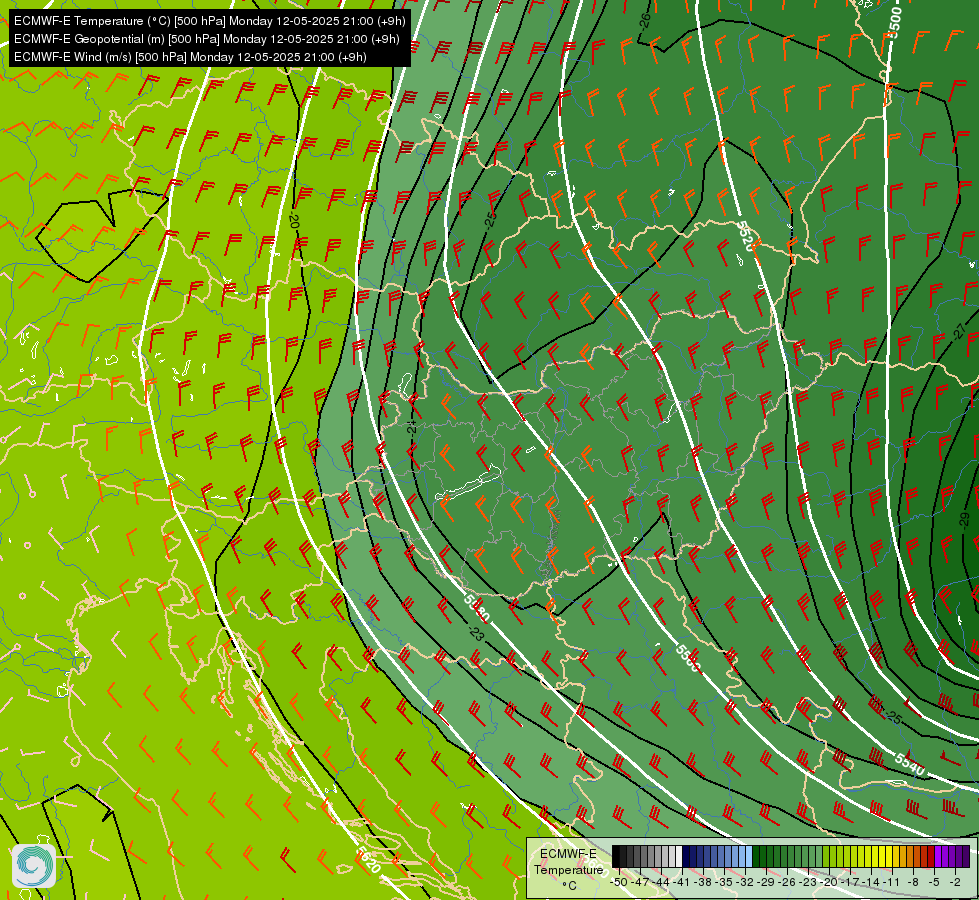The height and width of the screenshot is (900, 979).
Task: Click the -8 value in the legend
Action: 913,882
